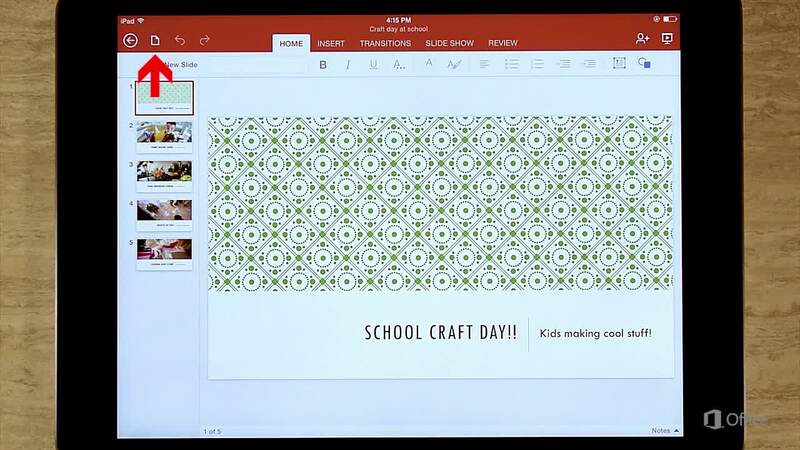Open the font formatting options

399,65
